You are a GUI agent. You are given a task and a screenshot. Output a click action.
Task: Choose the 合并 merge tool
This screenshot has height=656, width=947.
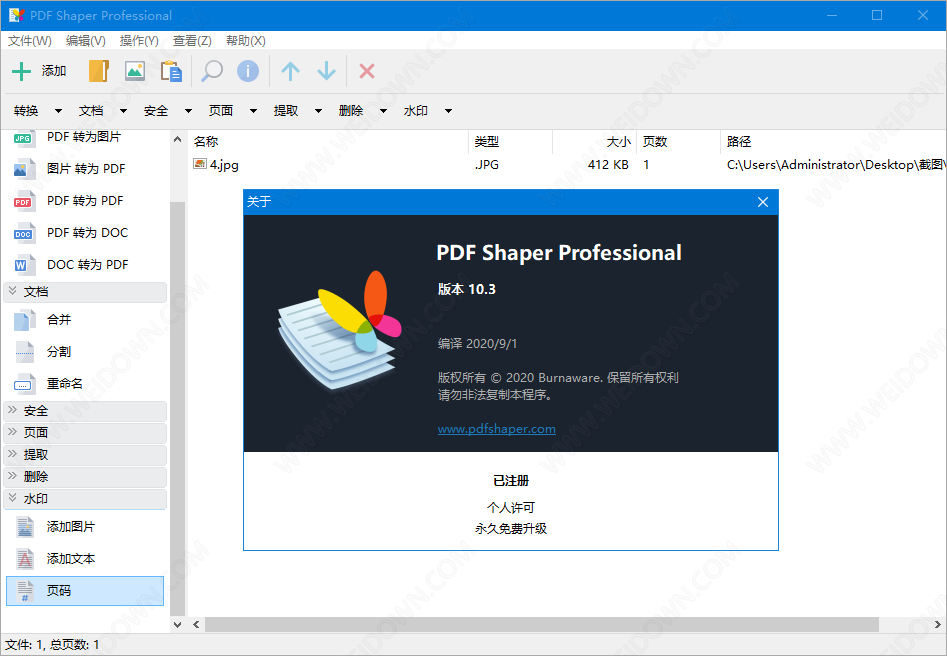pos(85,320)
